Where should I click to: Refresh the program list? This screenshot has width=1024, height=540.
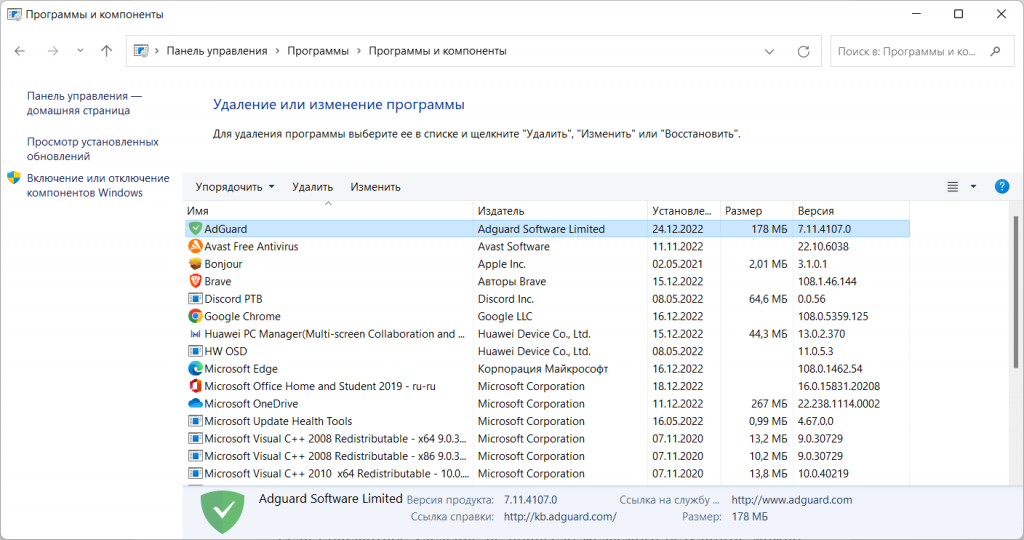click(803, 52)
